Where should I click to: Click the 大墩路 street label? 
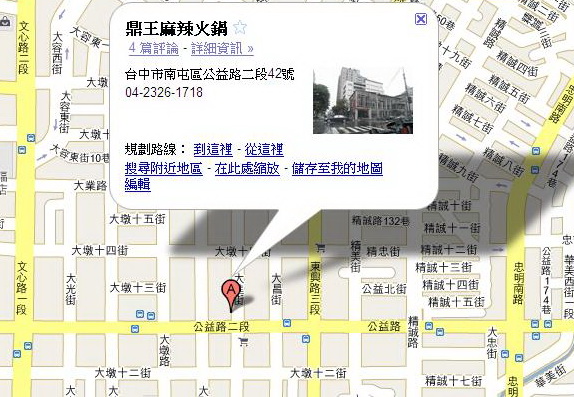[x=165, y=350]
